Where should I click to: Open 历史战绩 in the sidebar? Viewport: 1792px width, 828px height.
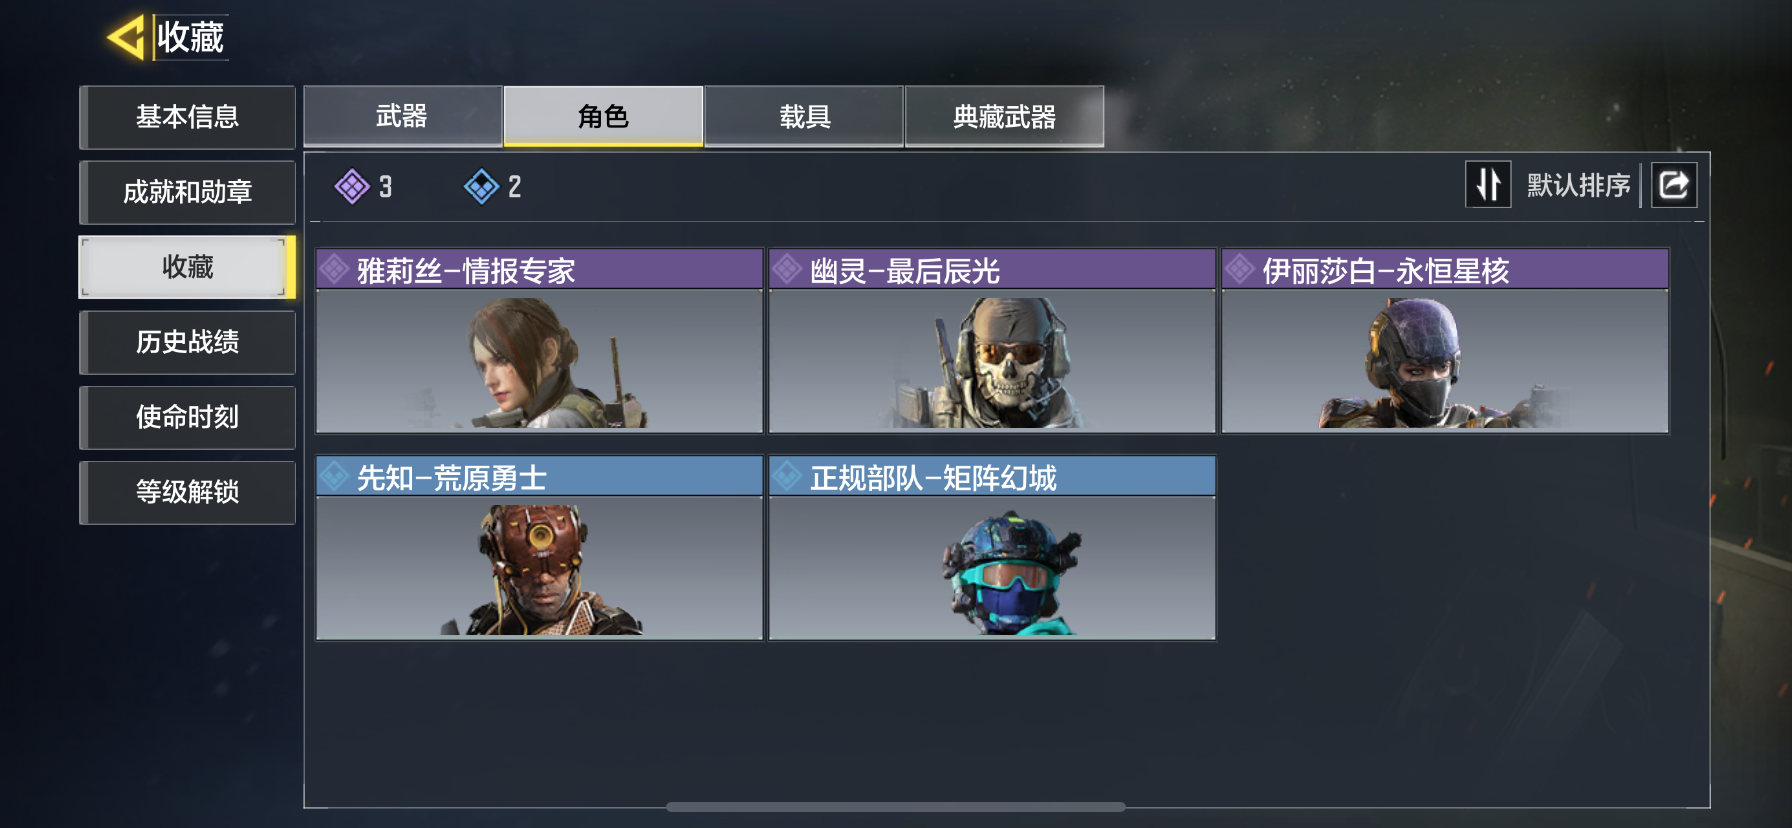(187, 342)
